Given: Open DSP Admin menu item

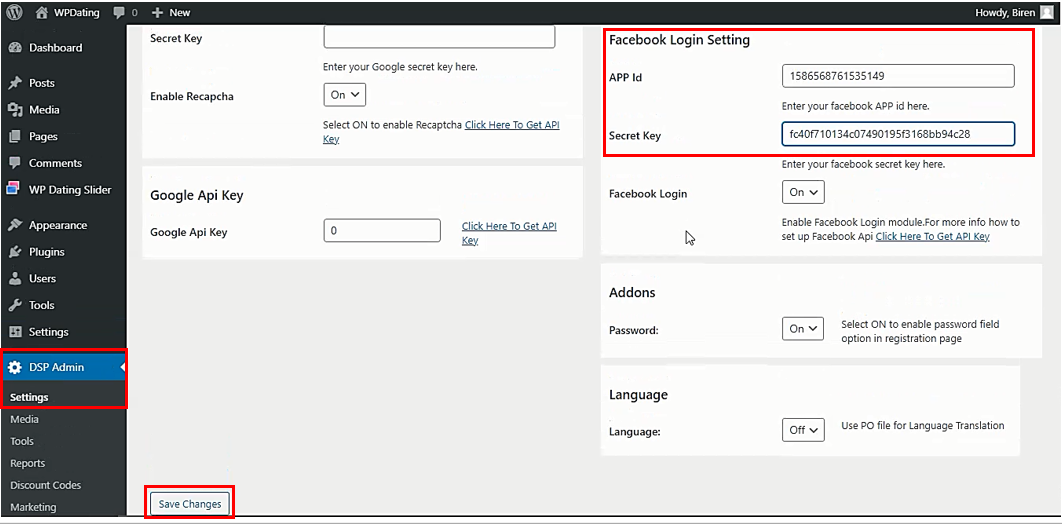Looking at the screenshot, I should click(x=63, y=367).
